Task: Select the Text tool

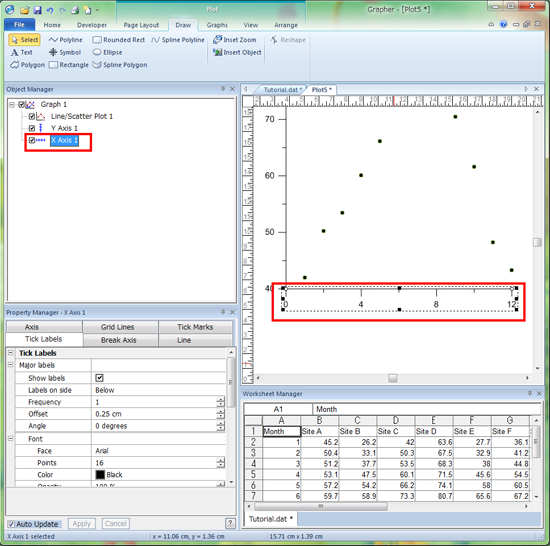Action: 22,53
